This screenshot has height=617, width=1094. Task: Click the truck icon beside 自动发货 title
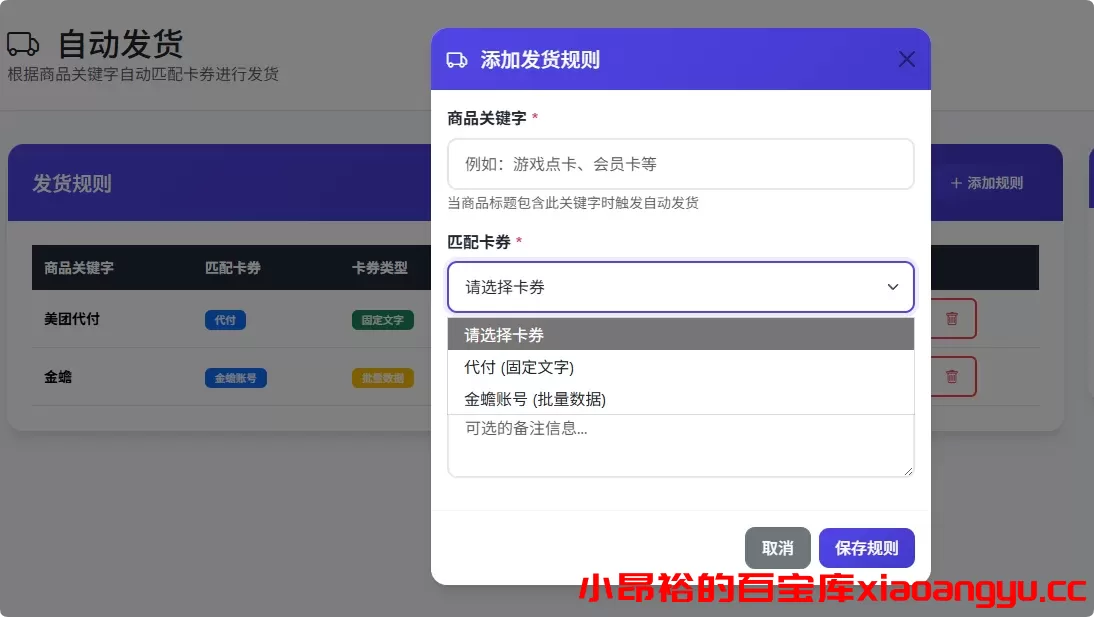pos(24,42)
